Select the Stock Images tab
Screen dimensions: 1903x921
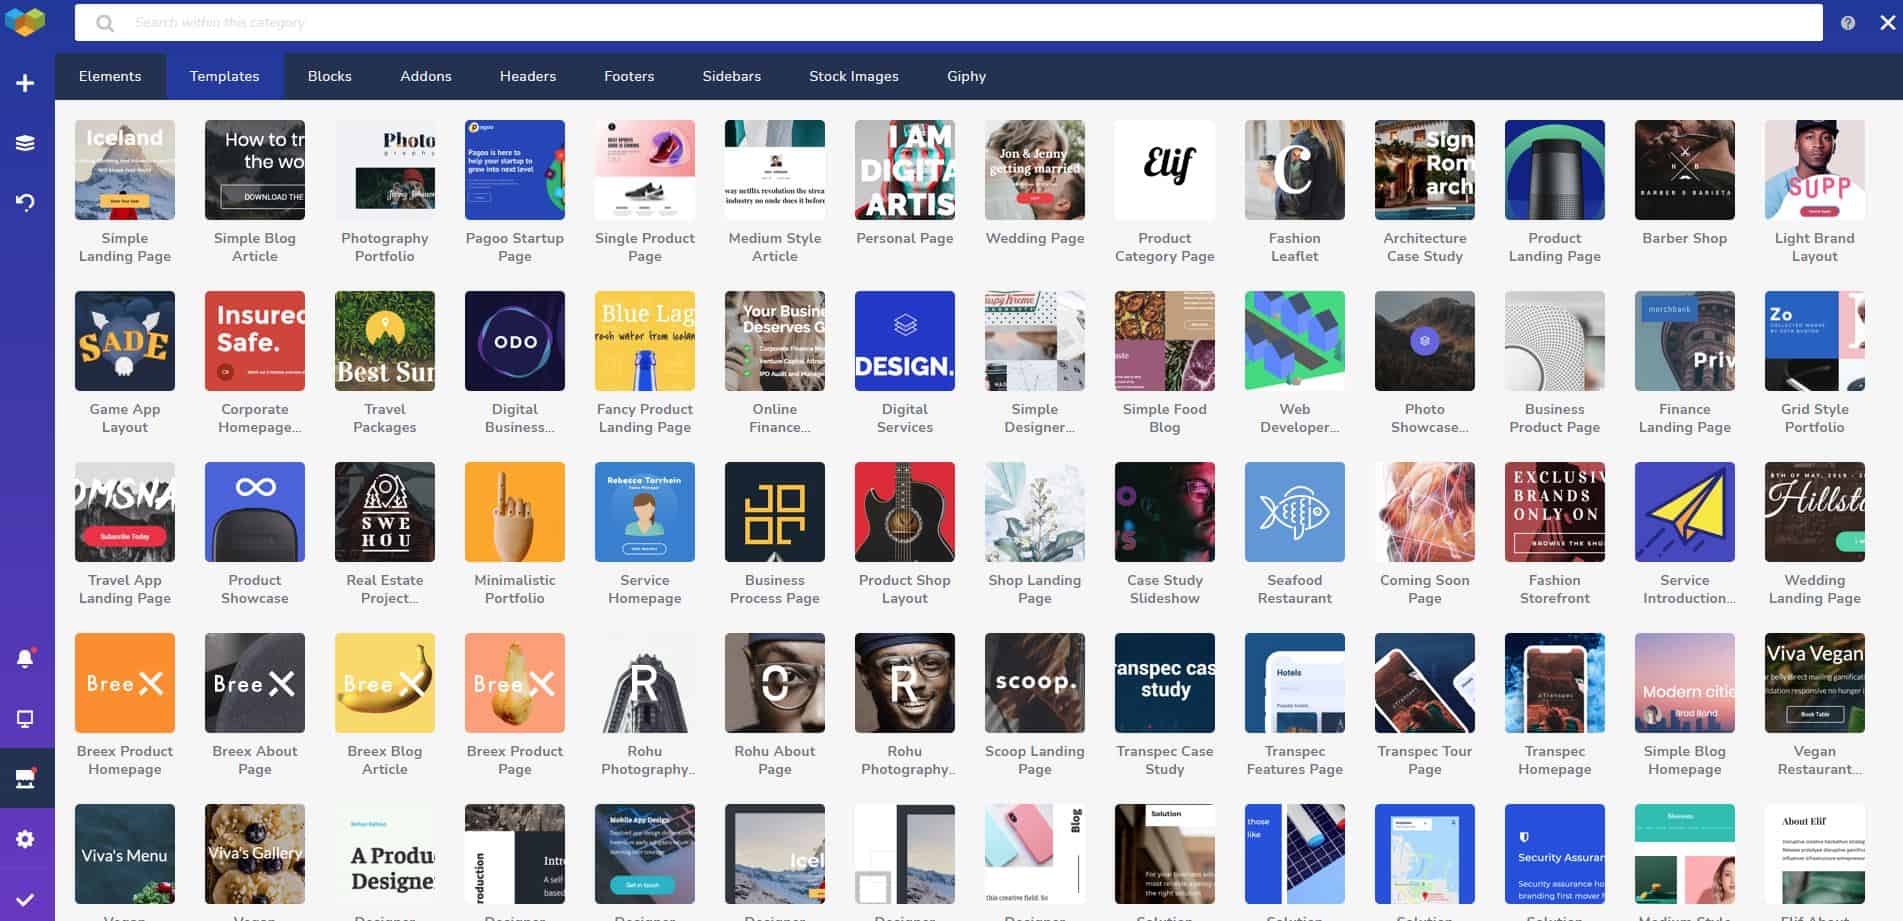[853, 76]
